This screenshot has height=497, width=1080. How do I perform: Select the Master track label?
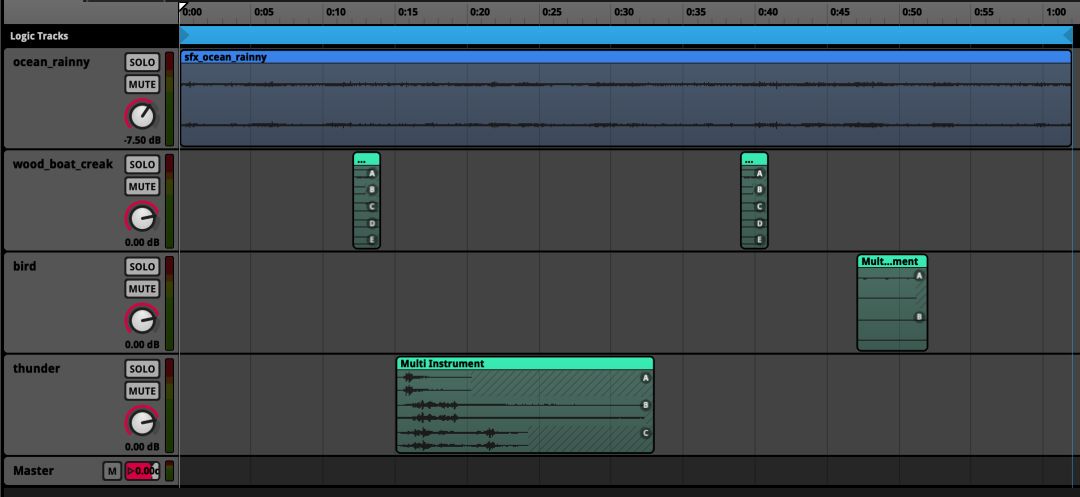(x=33, y=471)
